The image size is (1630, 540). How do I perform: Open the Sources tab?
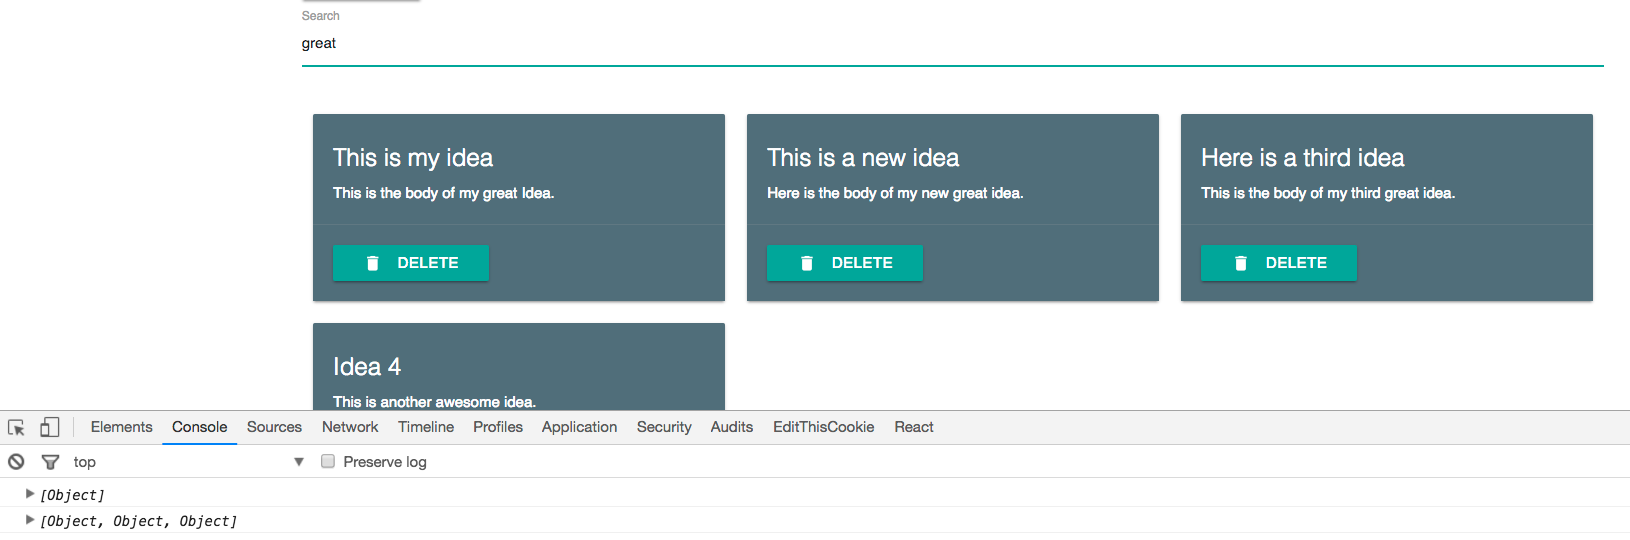pyautogui.click(x=274, y=427)
